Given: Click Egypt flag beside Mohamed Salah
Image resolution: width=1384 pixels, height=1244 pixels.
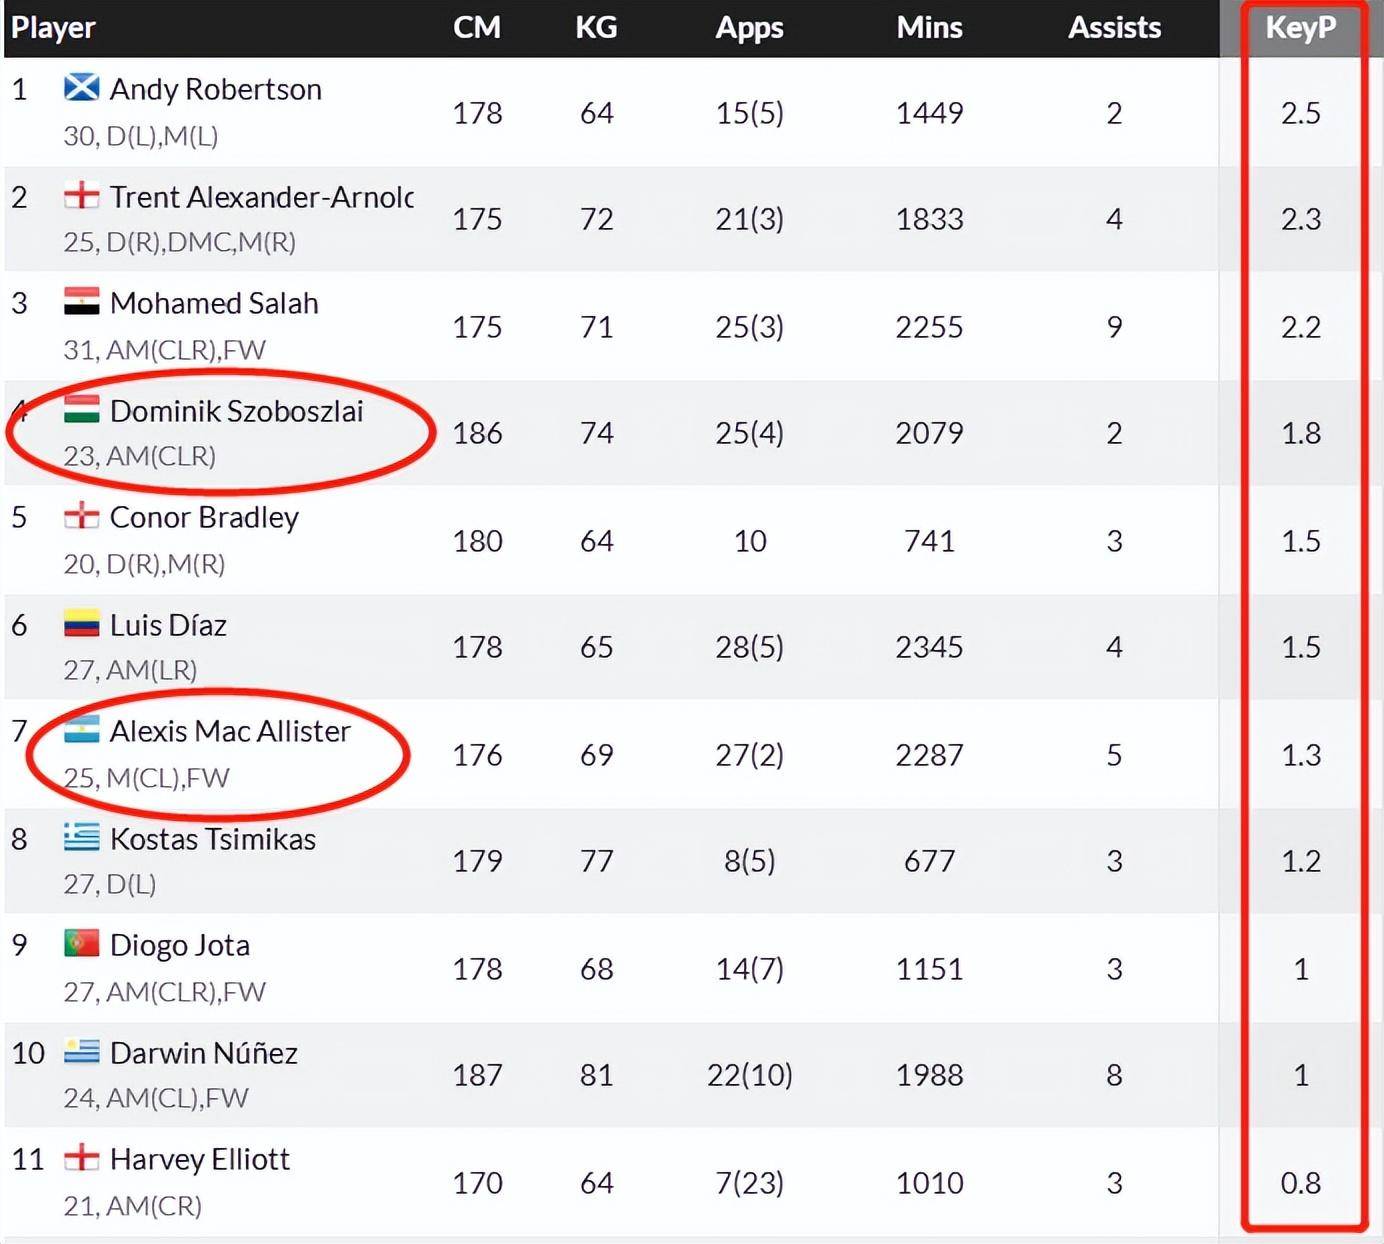Looking at the screenshot, I should point(81,302).
